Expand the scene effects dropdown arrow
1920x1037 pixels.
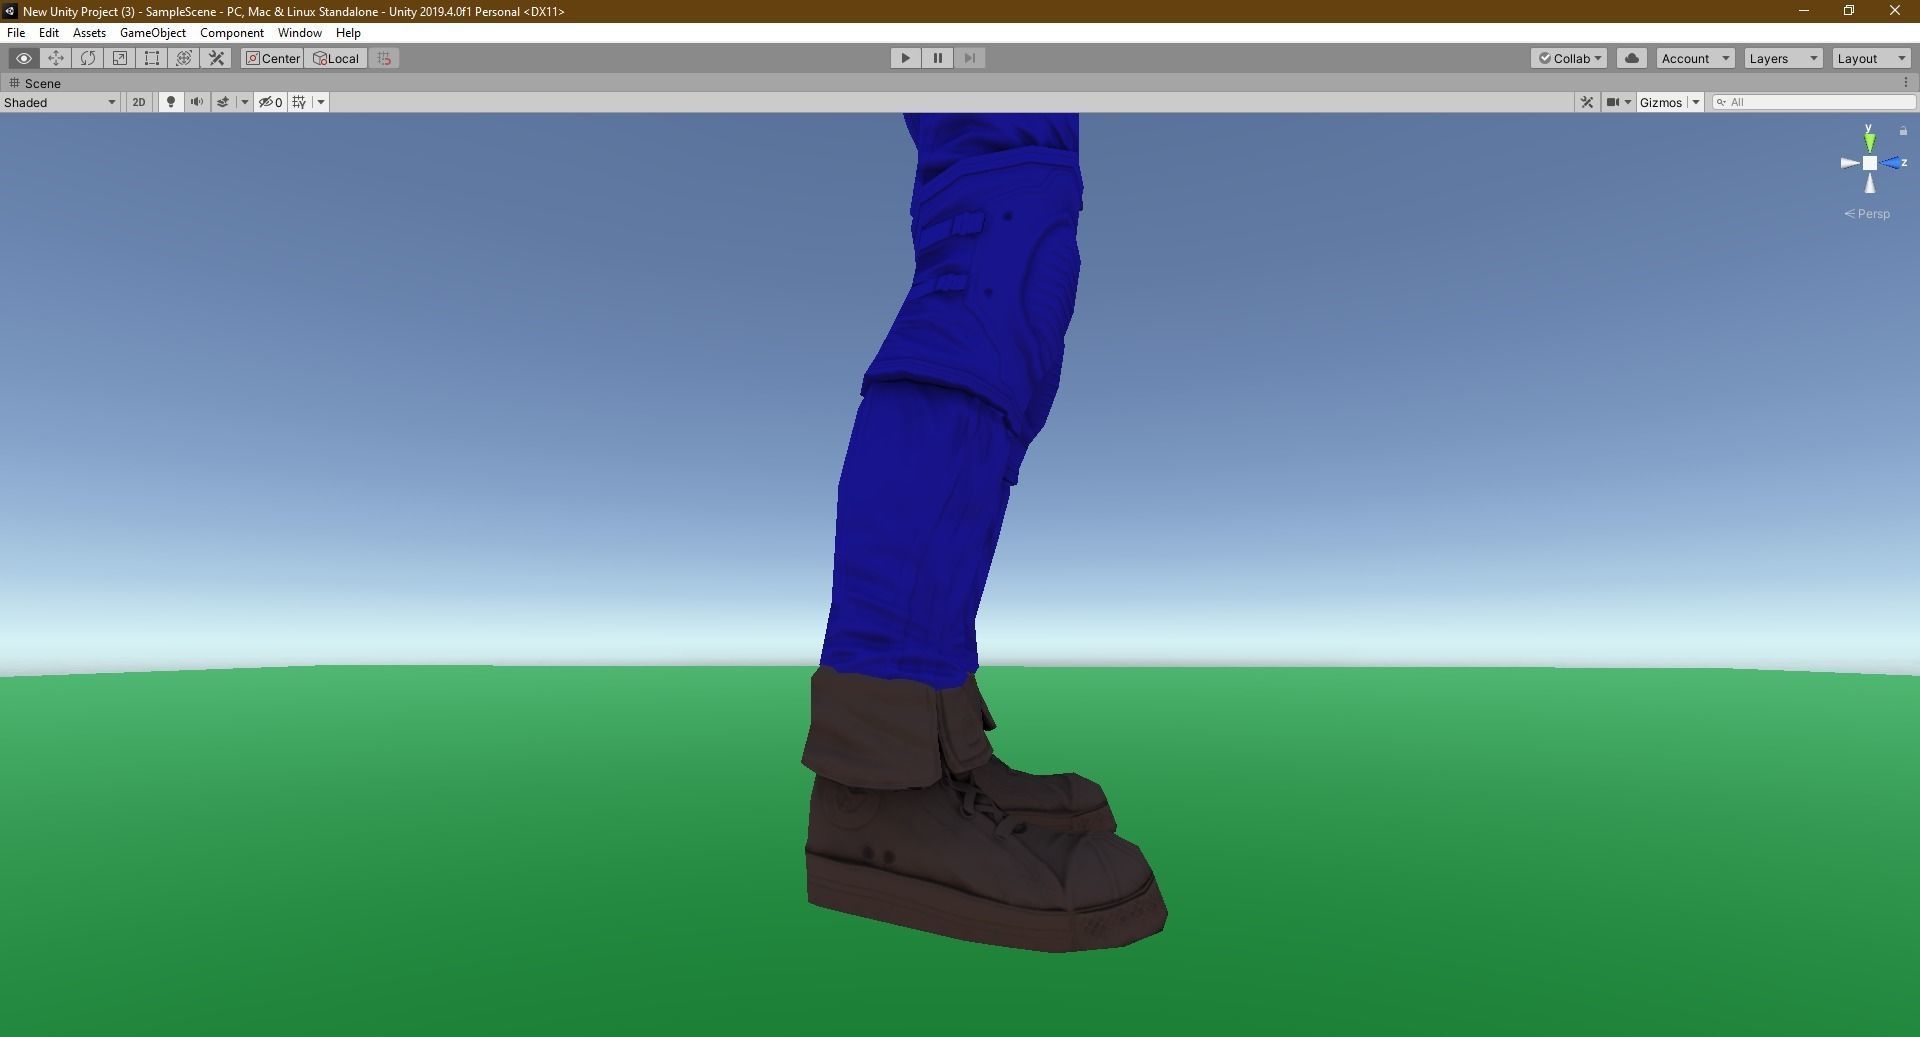tap(244, 102)
